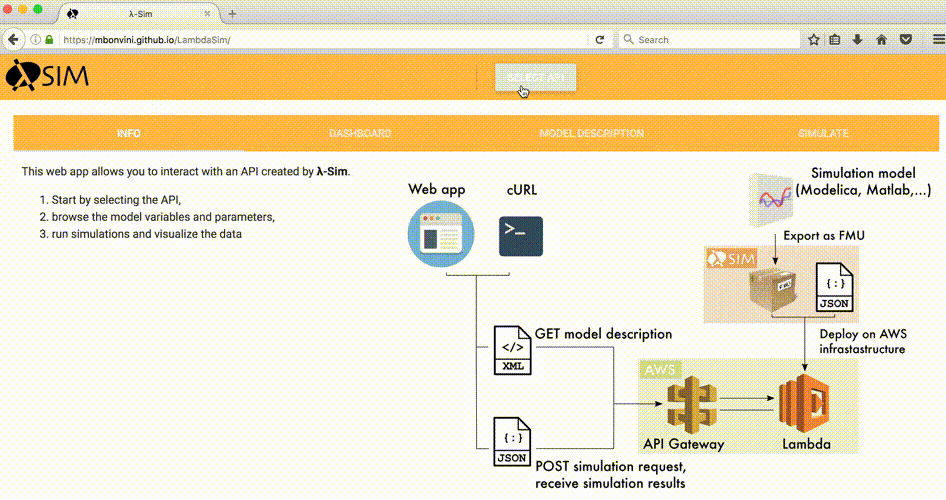Select the λ-Sim browser tab

pyautogui.click(x=139, y=14)
